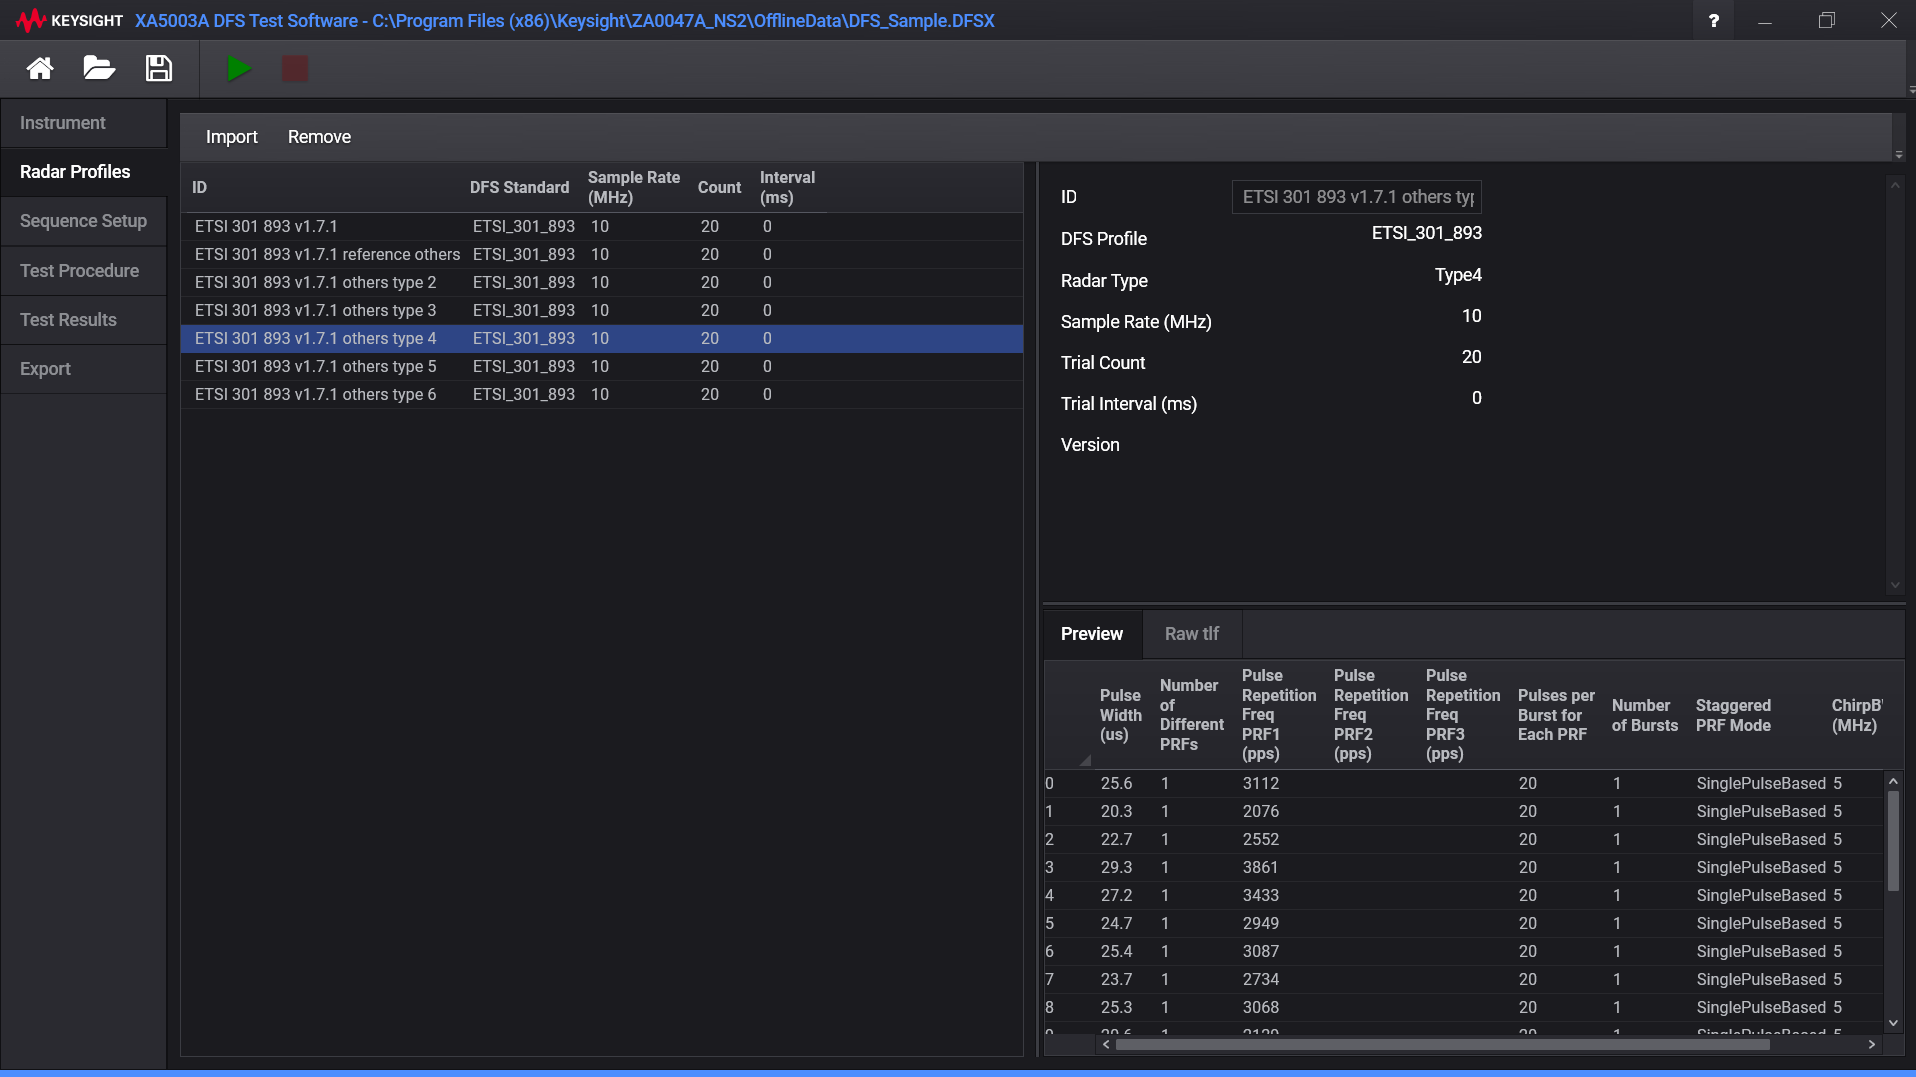1916x1077 pixels.
Task: Open a file with folder icon
Action: (x=99, y=69)
